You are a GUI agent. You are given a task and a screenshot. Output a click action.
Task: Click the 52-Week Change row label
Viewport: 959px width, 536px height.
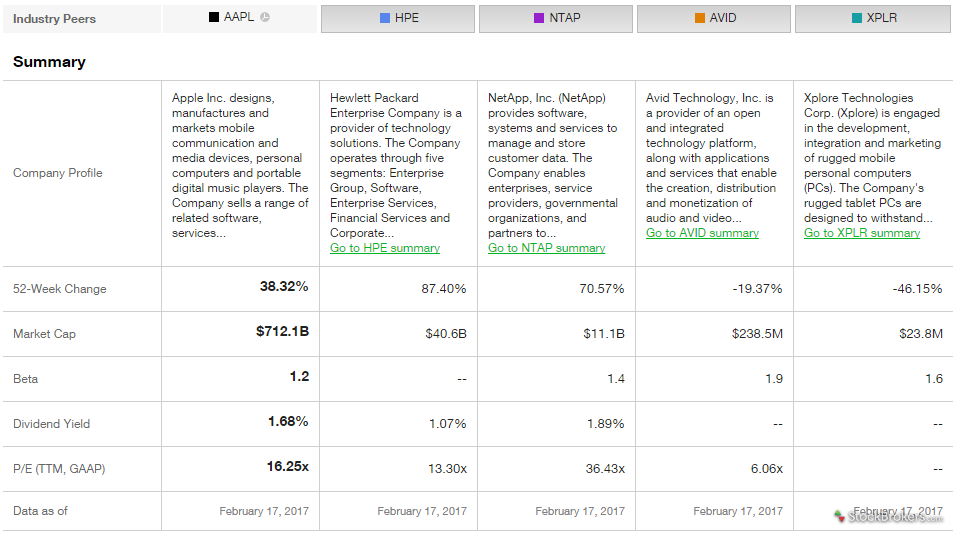click(x=59, y=289)
